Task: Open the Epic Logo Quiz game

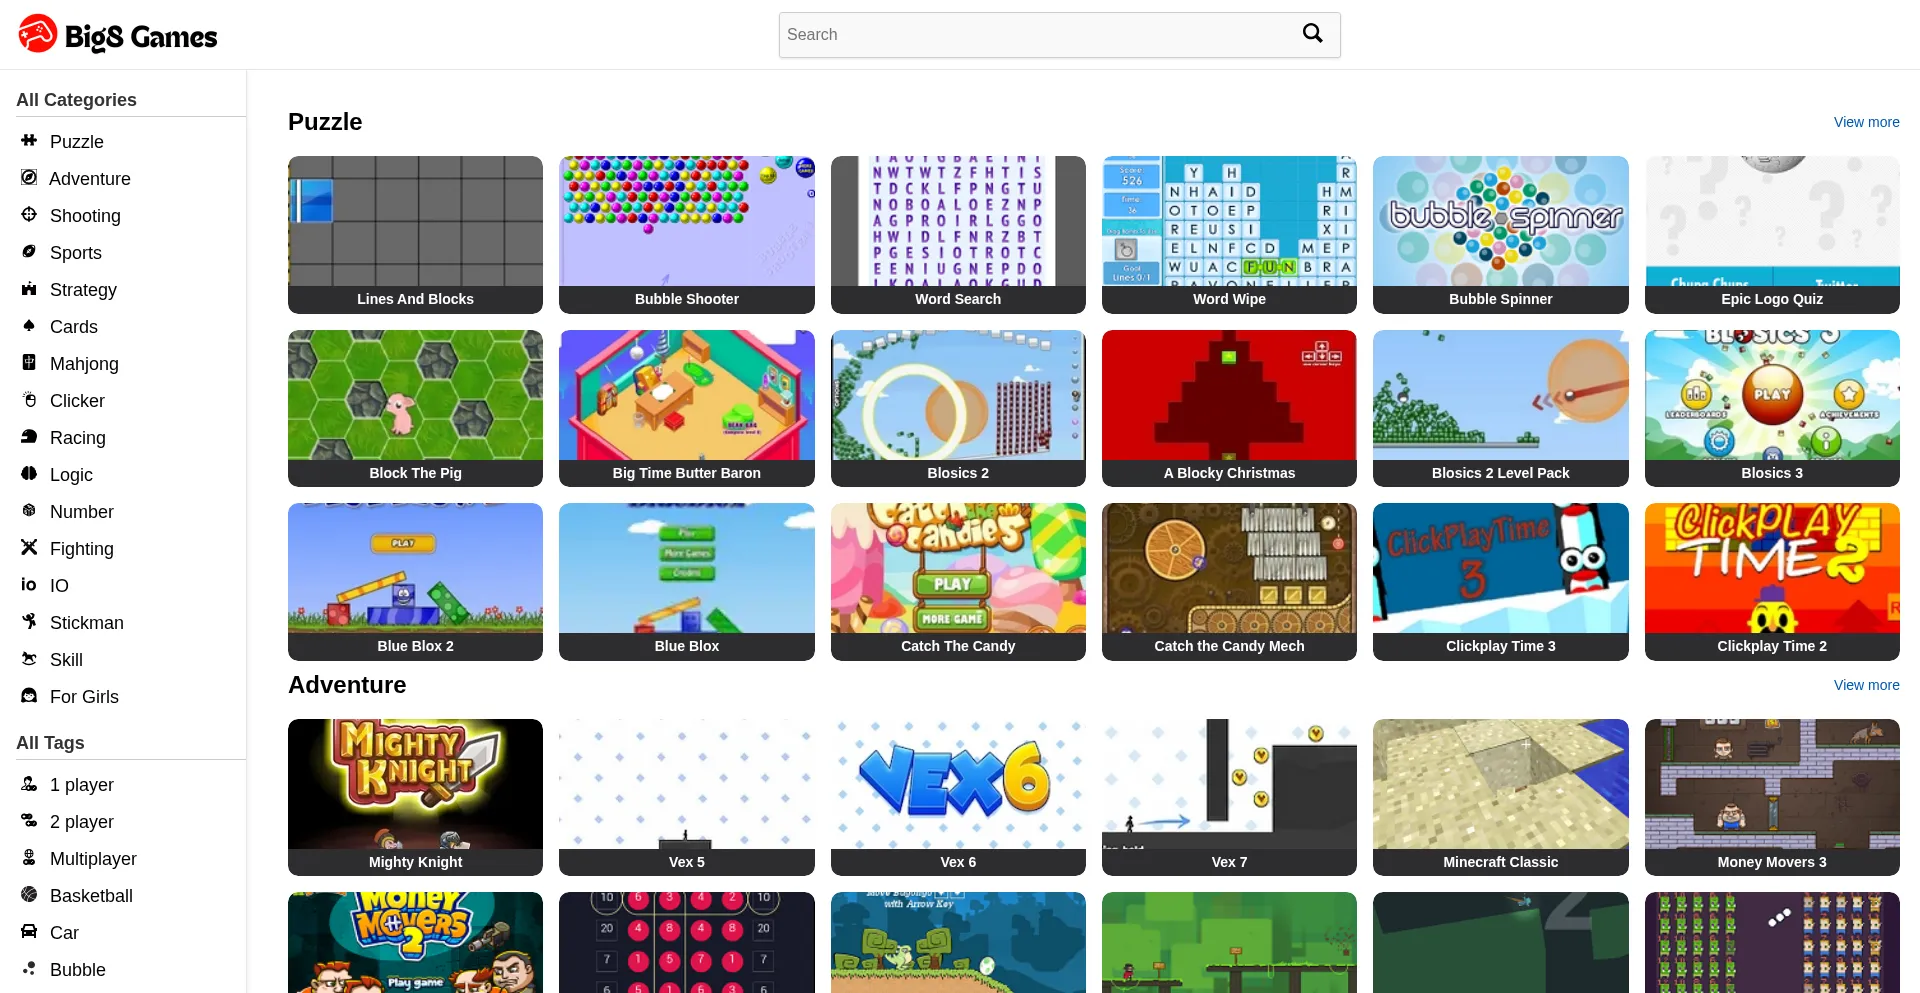Action: pos(1772,234)
